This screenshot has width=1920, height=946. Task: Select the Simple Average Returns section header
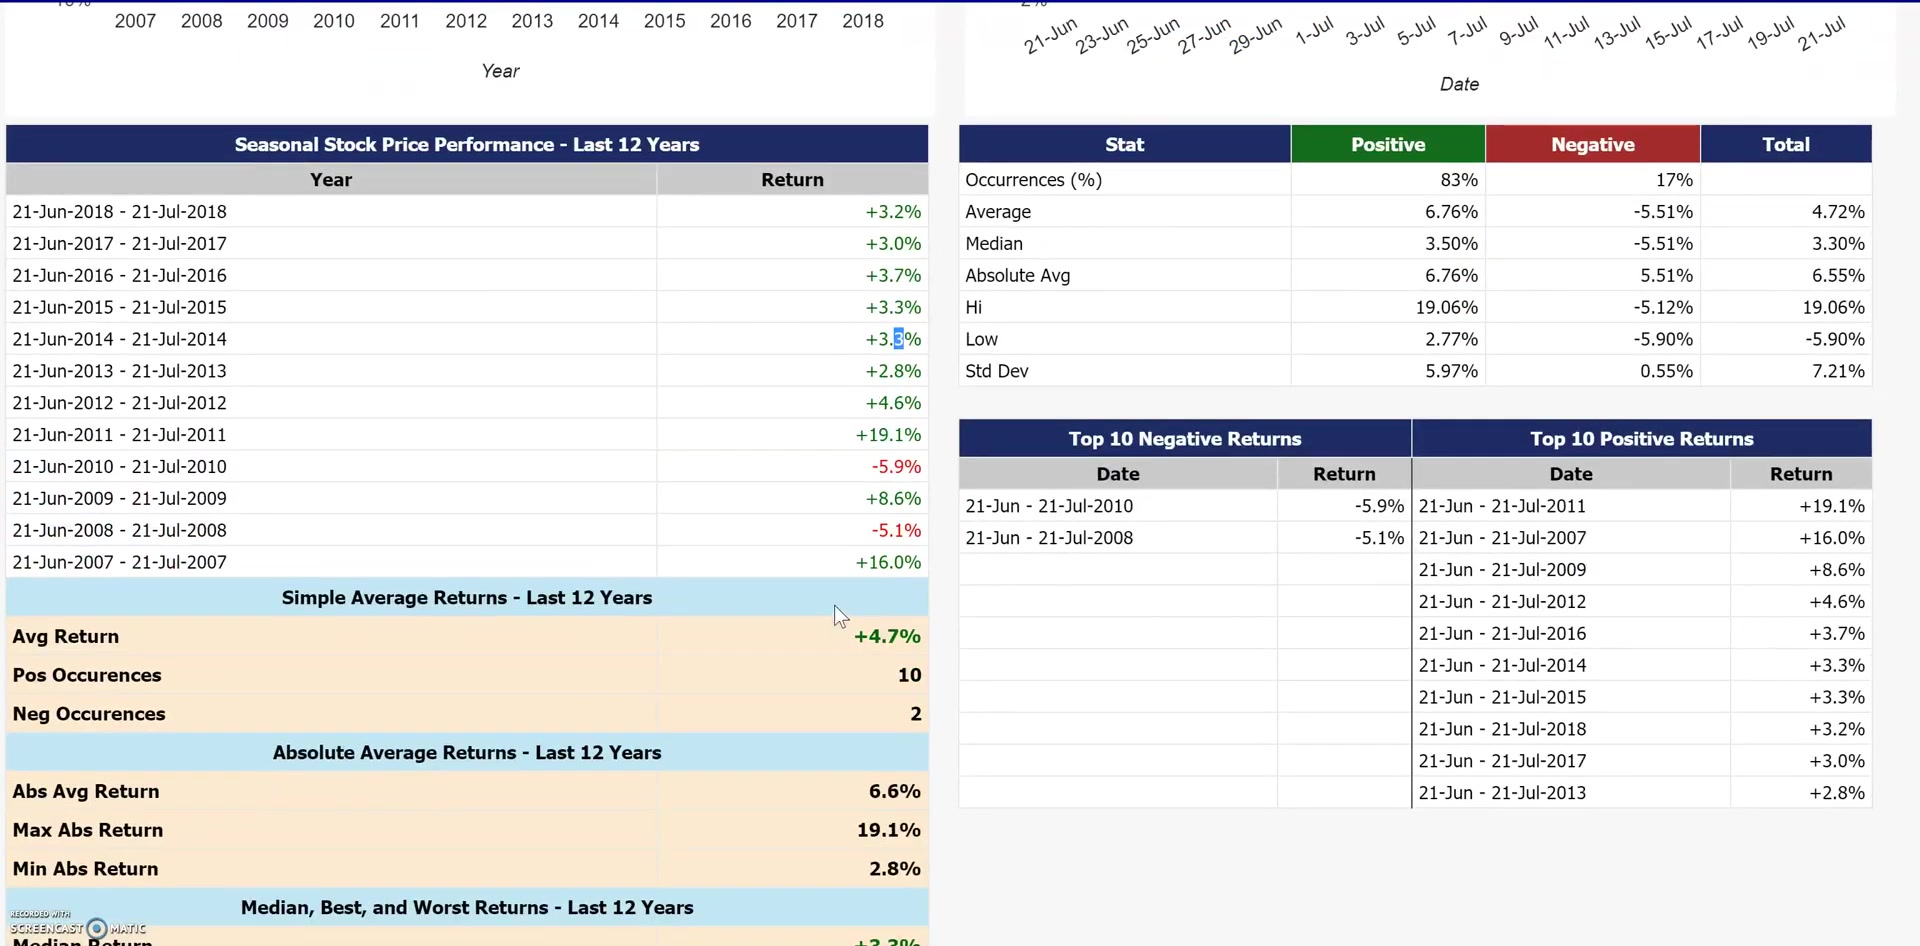click(466, 598)
